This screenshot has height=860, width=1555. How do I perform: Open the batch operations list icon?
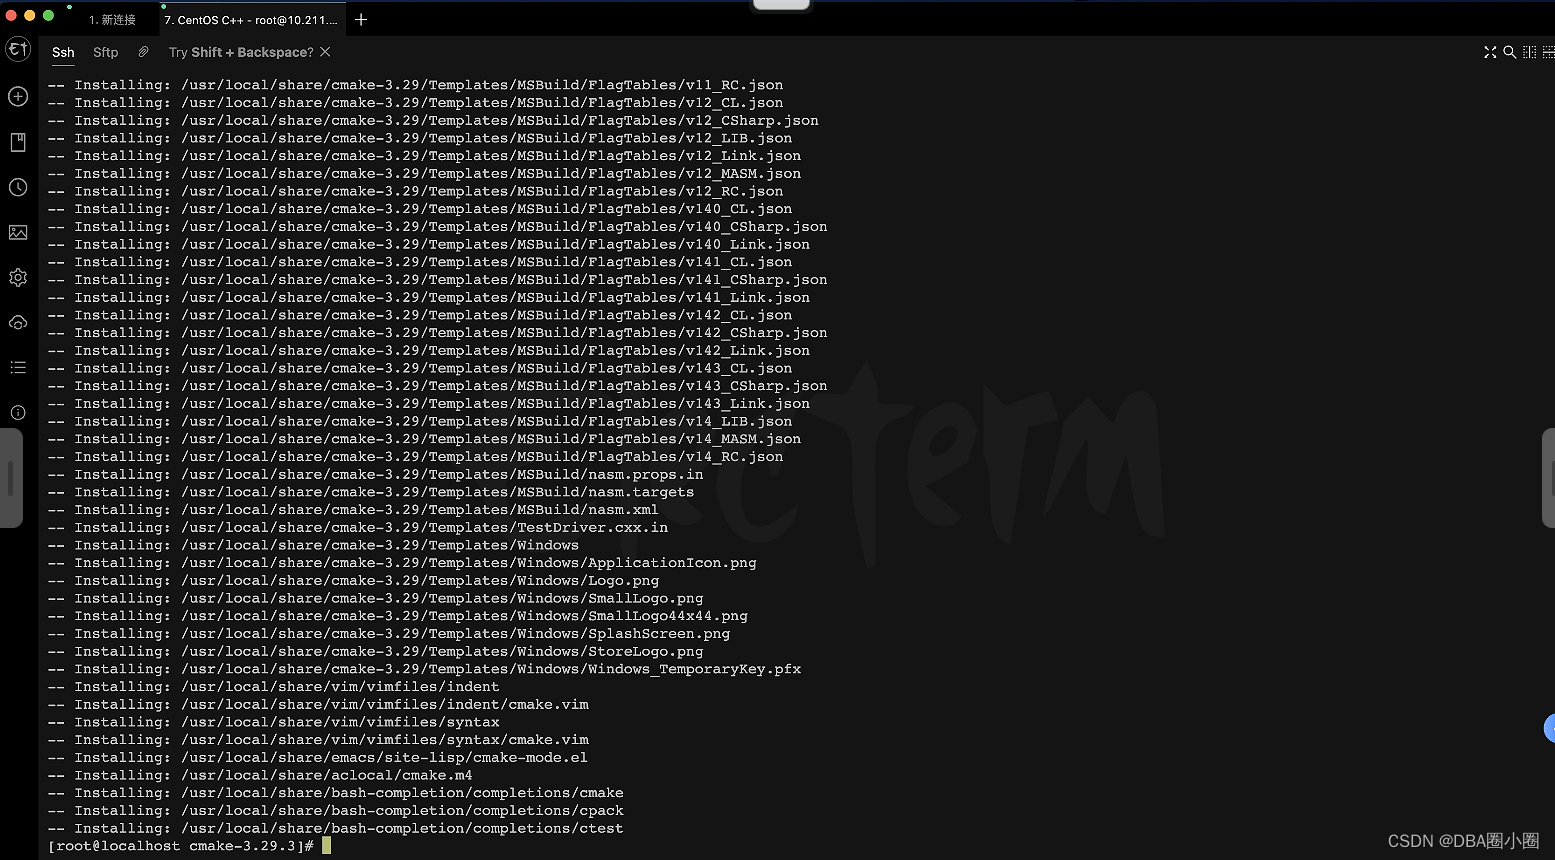coord(18,367)
